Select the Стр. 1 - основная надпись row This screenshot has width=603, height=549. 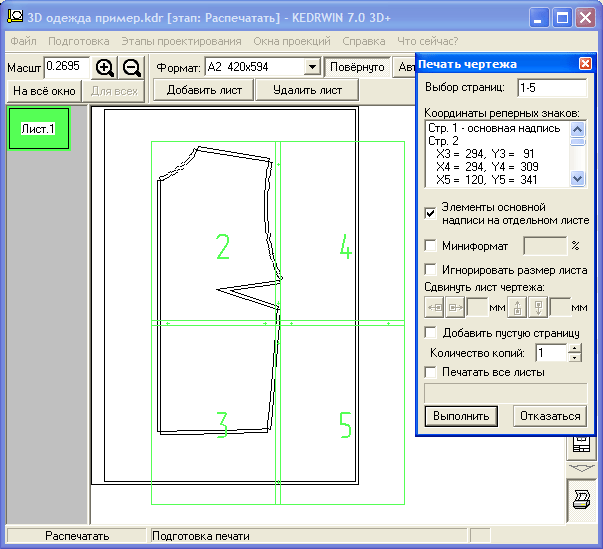pos(494,128)
